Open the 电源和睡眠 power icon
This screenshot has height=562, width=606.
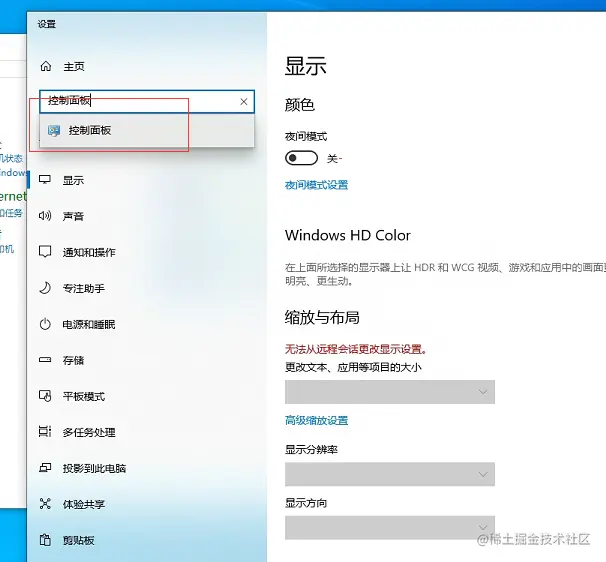45,324
